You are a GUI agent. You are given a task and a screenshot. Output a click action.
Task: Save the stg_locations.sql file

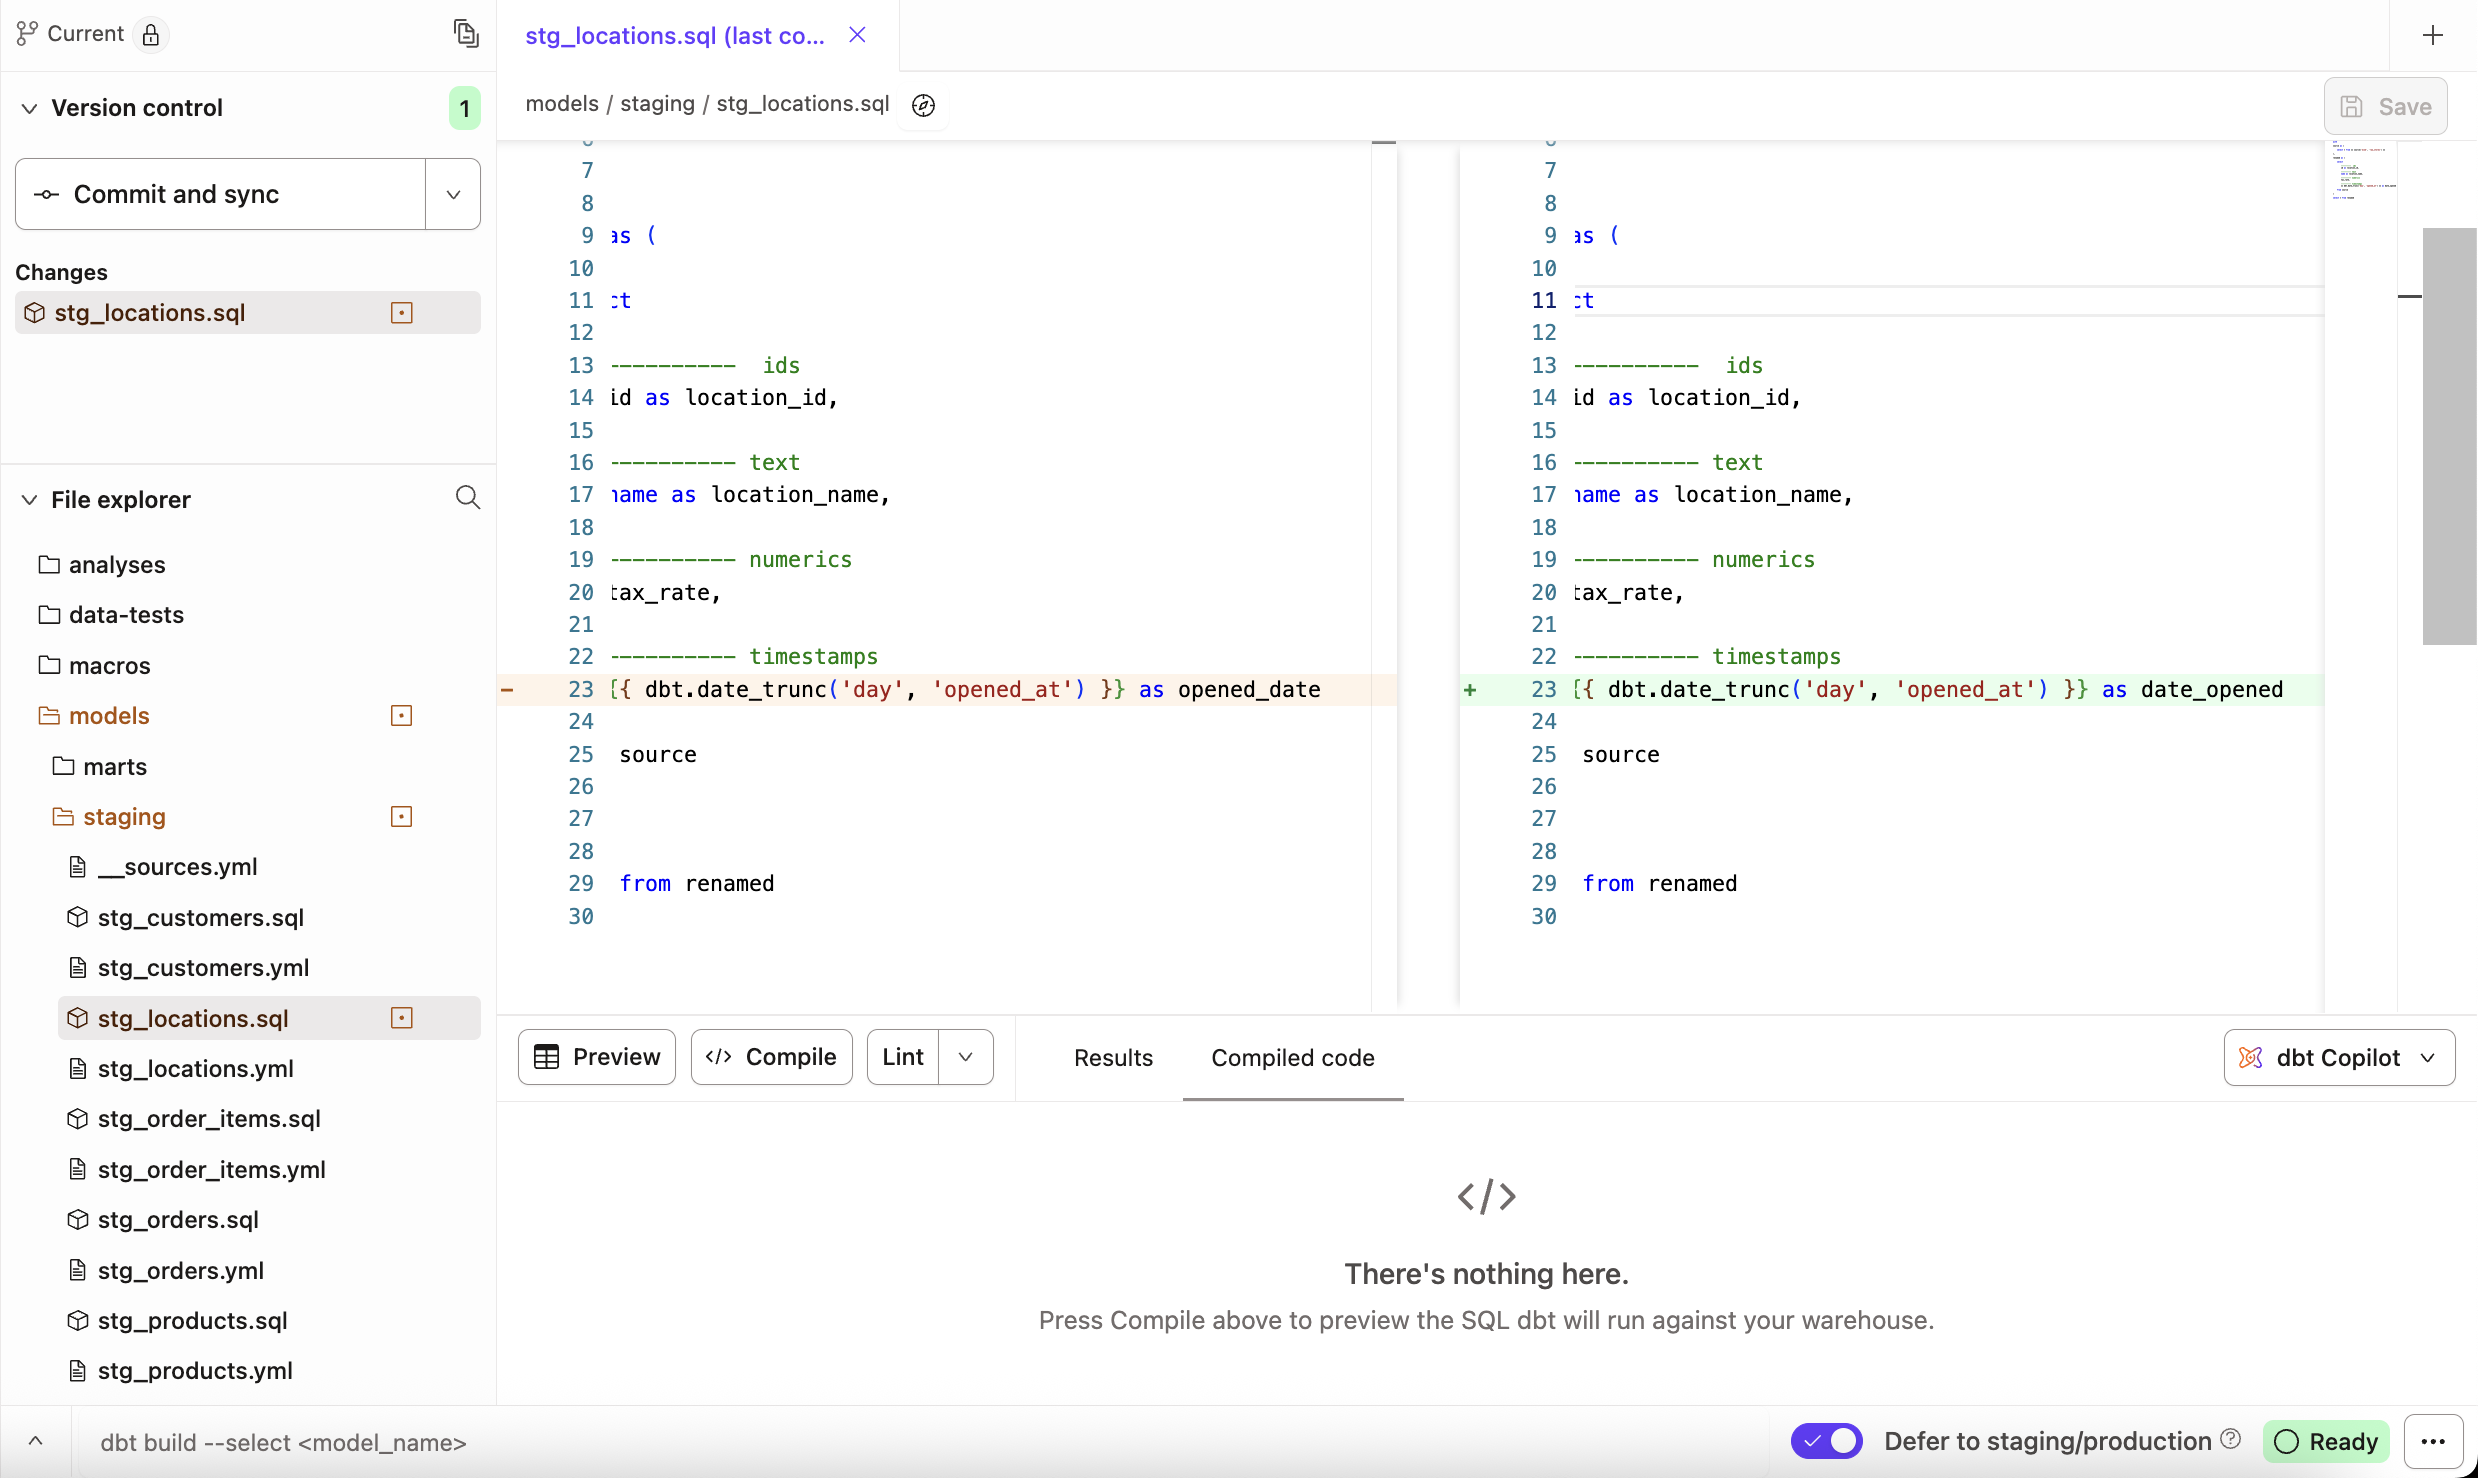click(x=2385, y=106)
